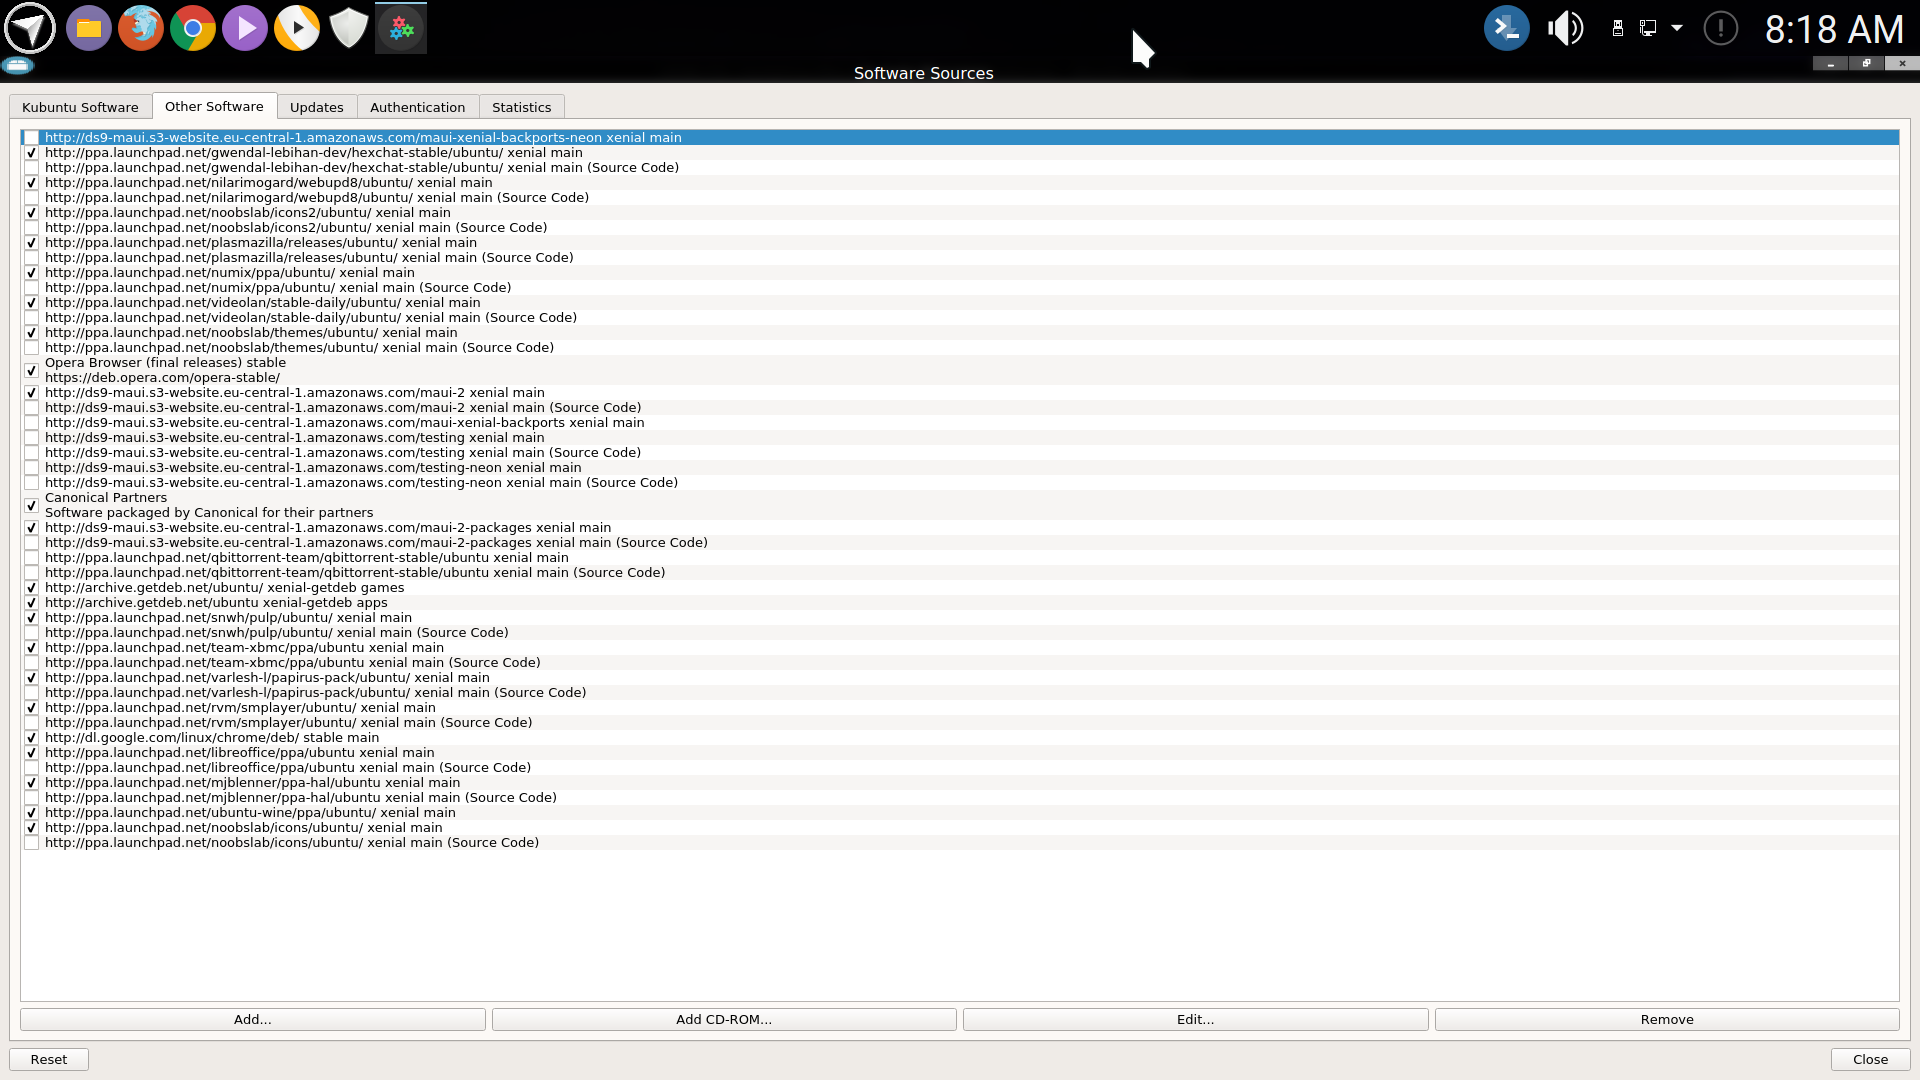Expand the system tray hidden icons arrow
Viewport: 1920px width, 1080px height.
1677,28
